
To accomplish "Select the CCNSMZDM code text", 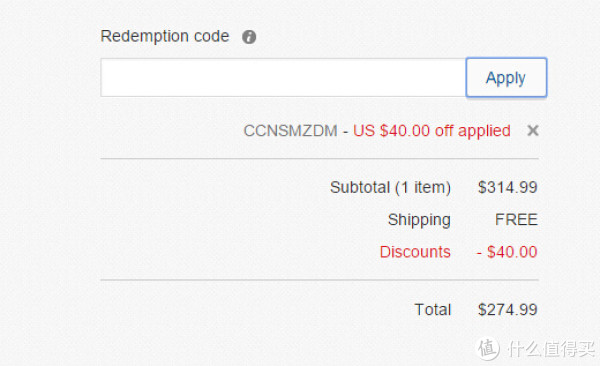I will [x=290, y=131].
